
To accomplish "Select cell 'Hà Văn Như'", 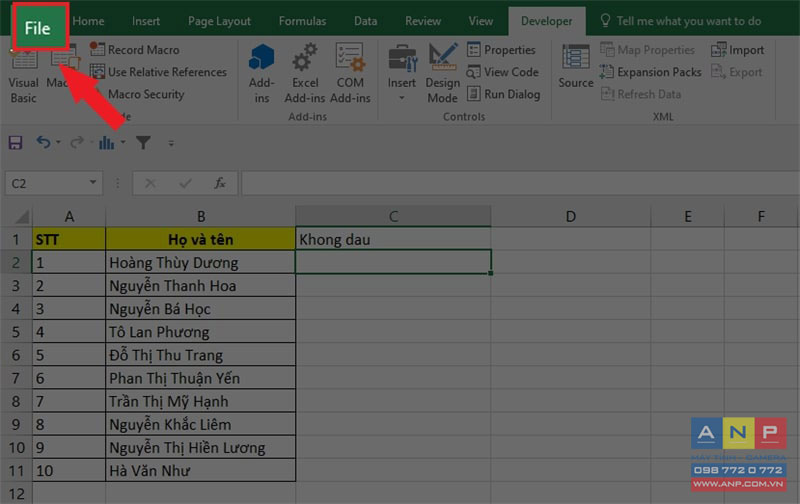I will coord(201,470).
